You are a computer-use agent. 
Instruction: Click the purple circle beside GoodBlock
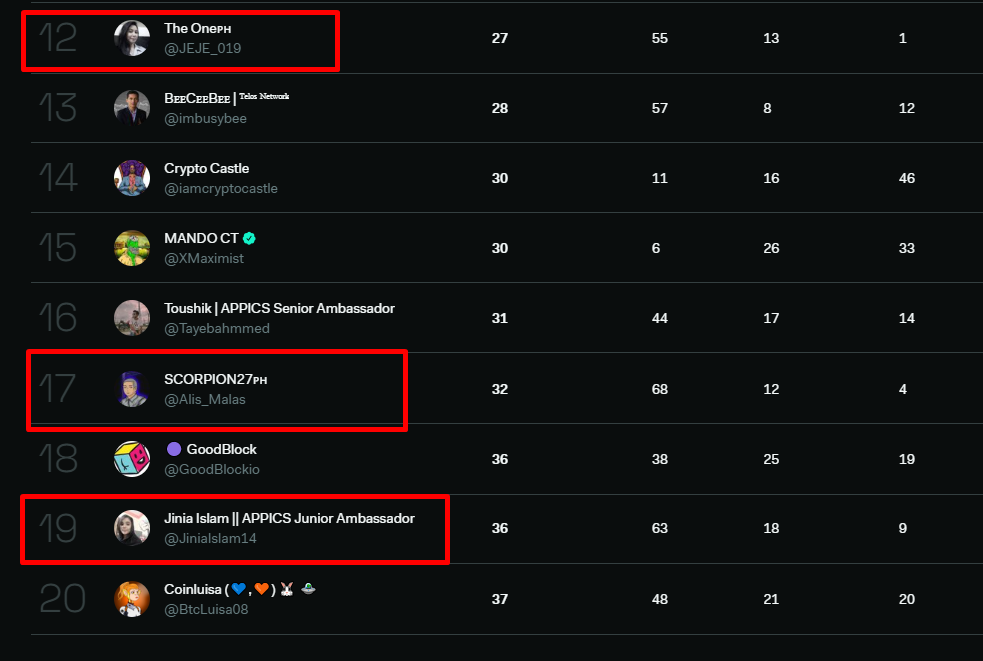click(x=174, y=449)
